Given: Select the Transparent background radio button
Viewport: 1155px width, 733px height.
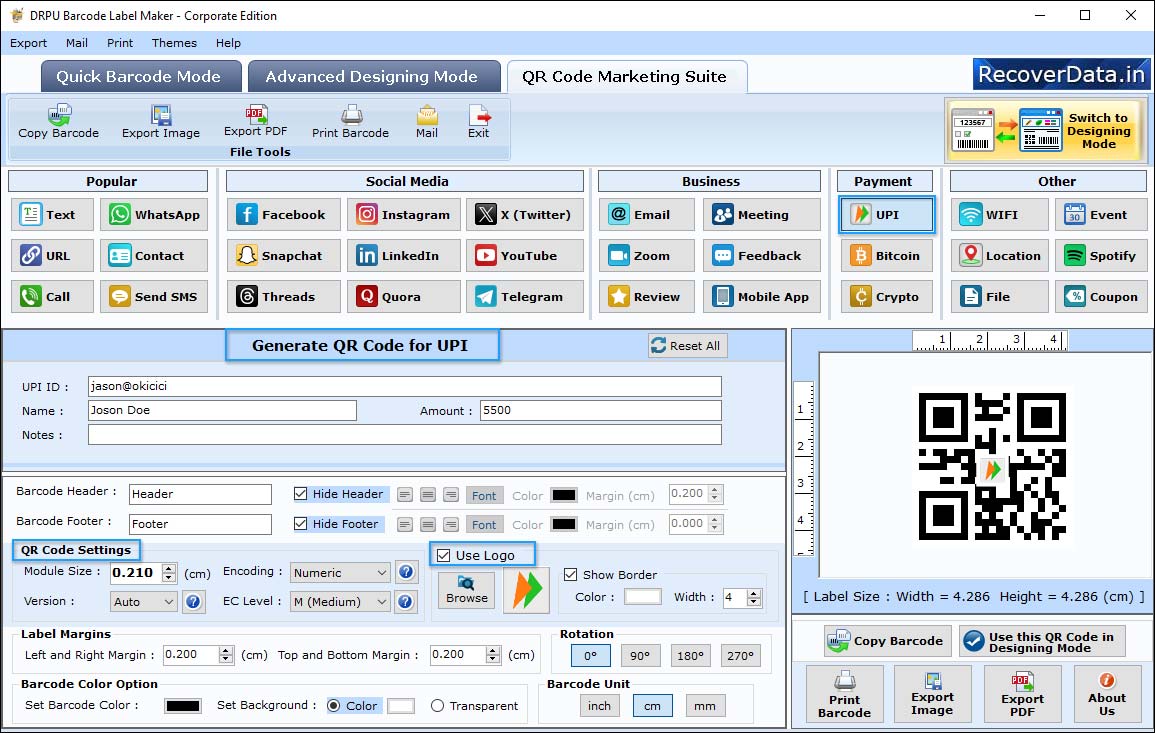Looking at the screenshot, I should pyautogui.click(x=438, y=706).
